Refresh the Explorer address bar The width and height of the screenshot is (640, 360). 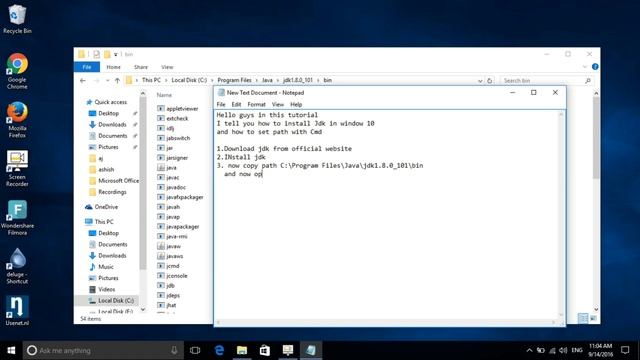tap(489, 80)
